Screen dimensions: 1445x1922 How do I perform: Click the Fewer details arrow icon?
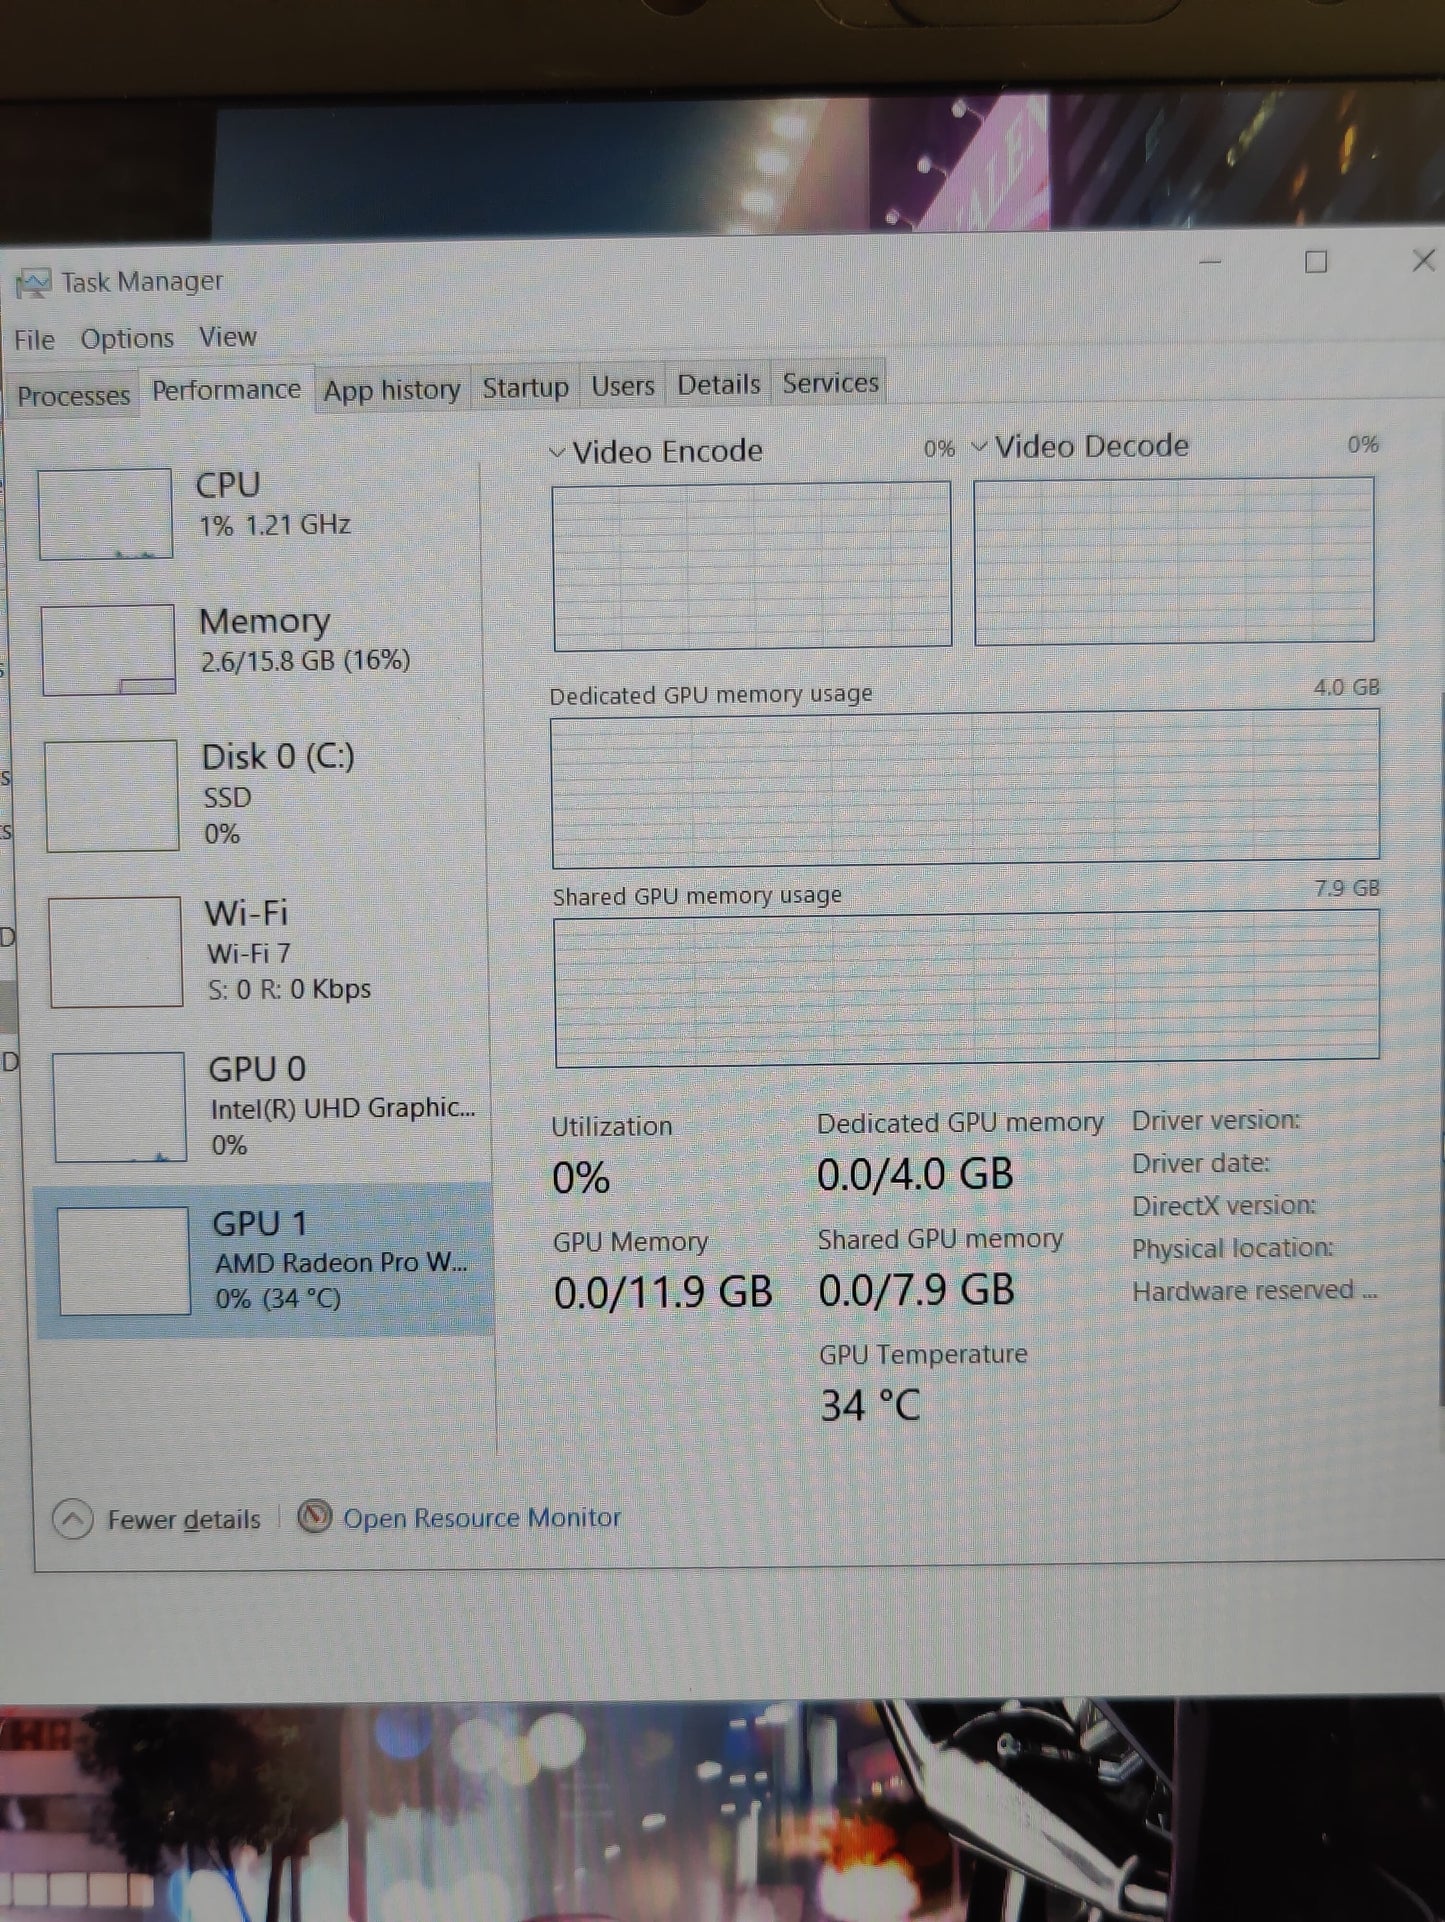pos(73,1520)
